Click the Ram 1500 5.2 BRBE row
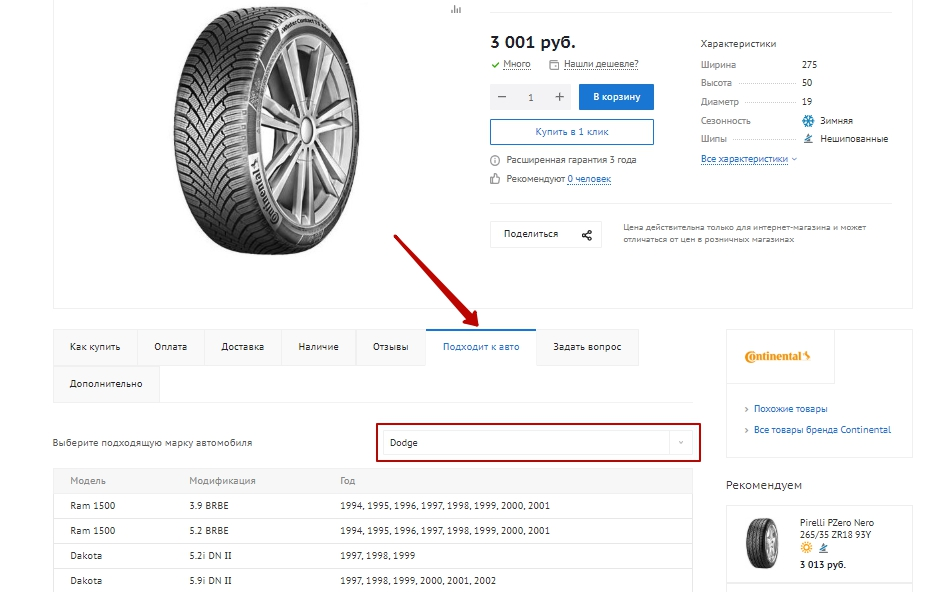935x592 pixels. tap(373, 531)
